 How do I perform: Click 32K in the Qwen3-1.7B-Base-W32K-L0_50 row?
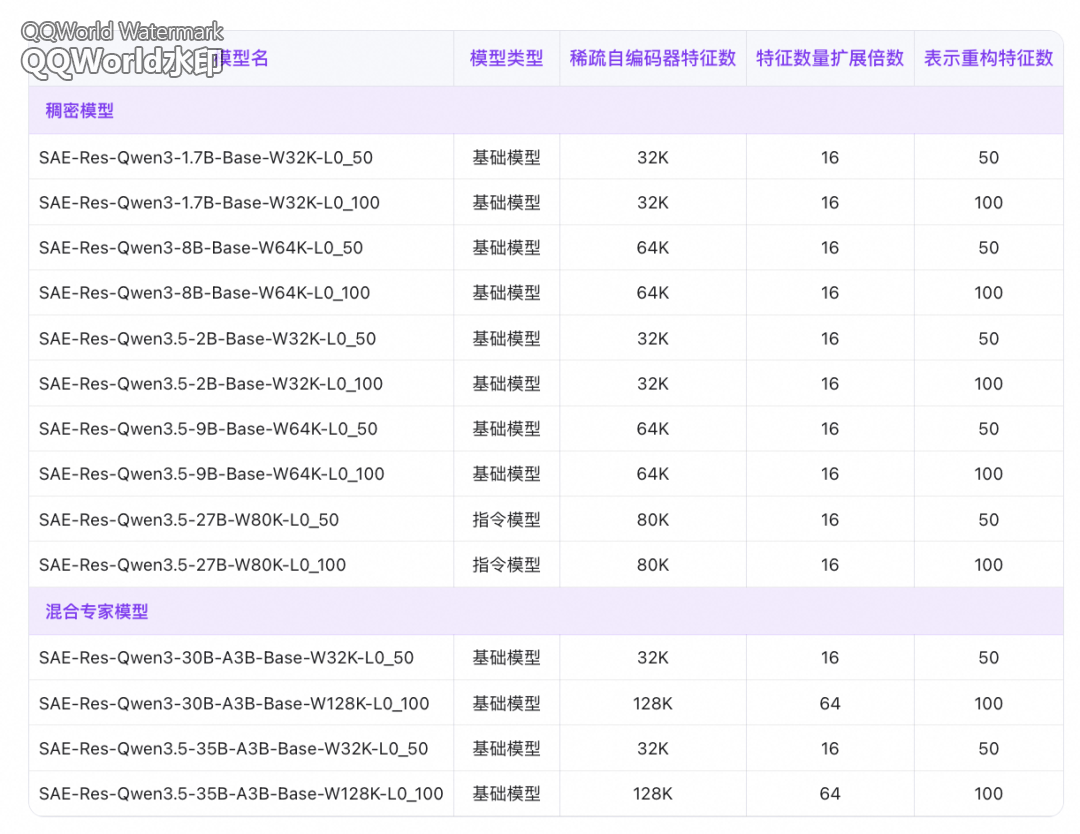652,158
